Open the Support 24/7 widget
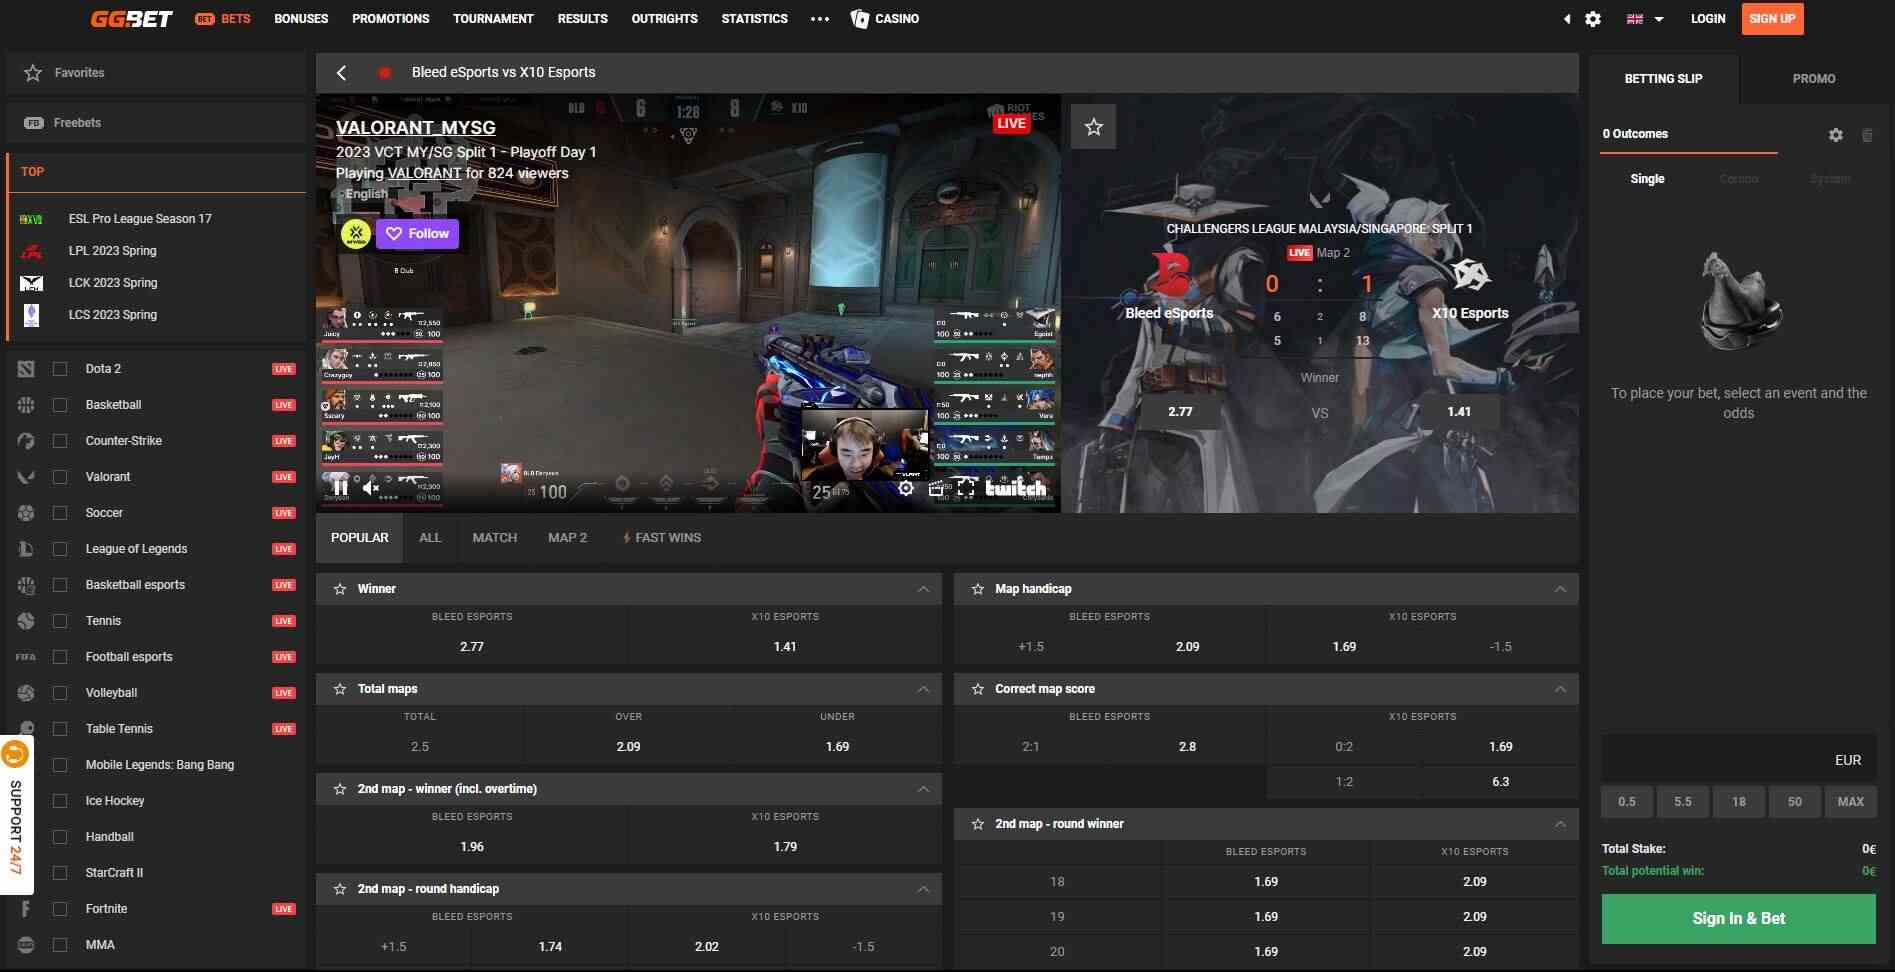 pyautogui.click(x=16, y=815)
